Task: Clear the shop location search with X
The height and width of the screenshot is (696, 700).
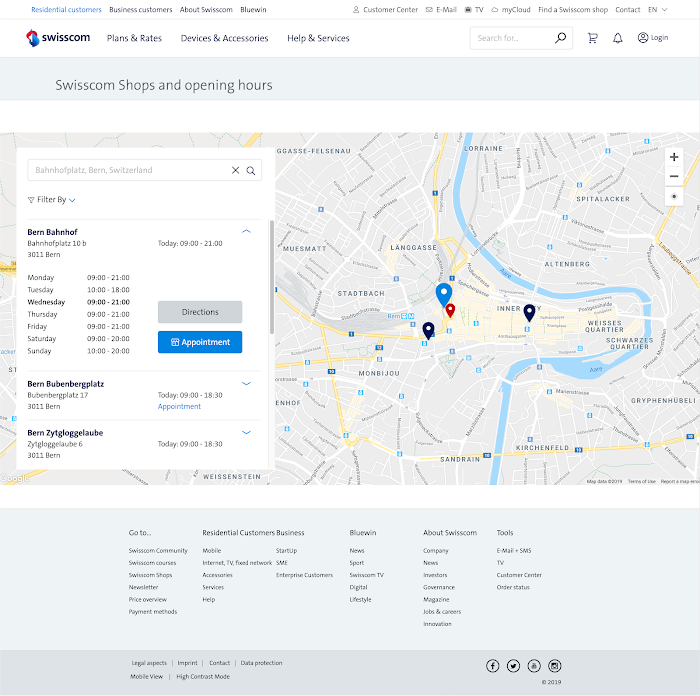Action: (x=235, y=170)
